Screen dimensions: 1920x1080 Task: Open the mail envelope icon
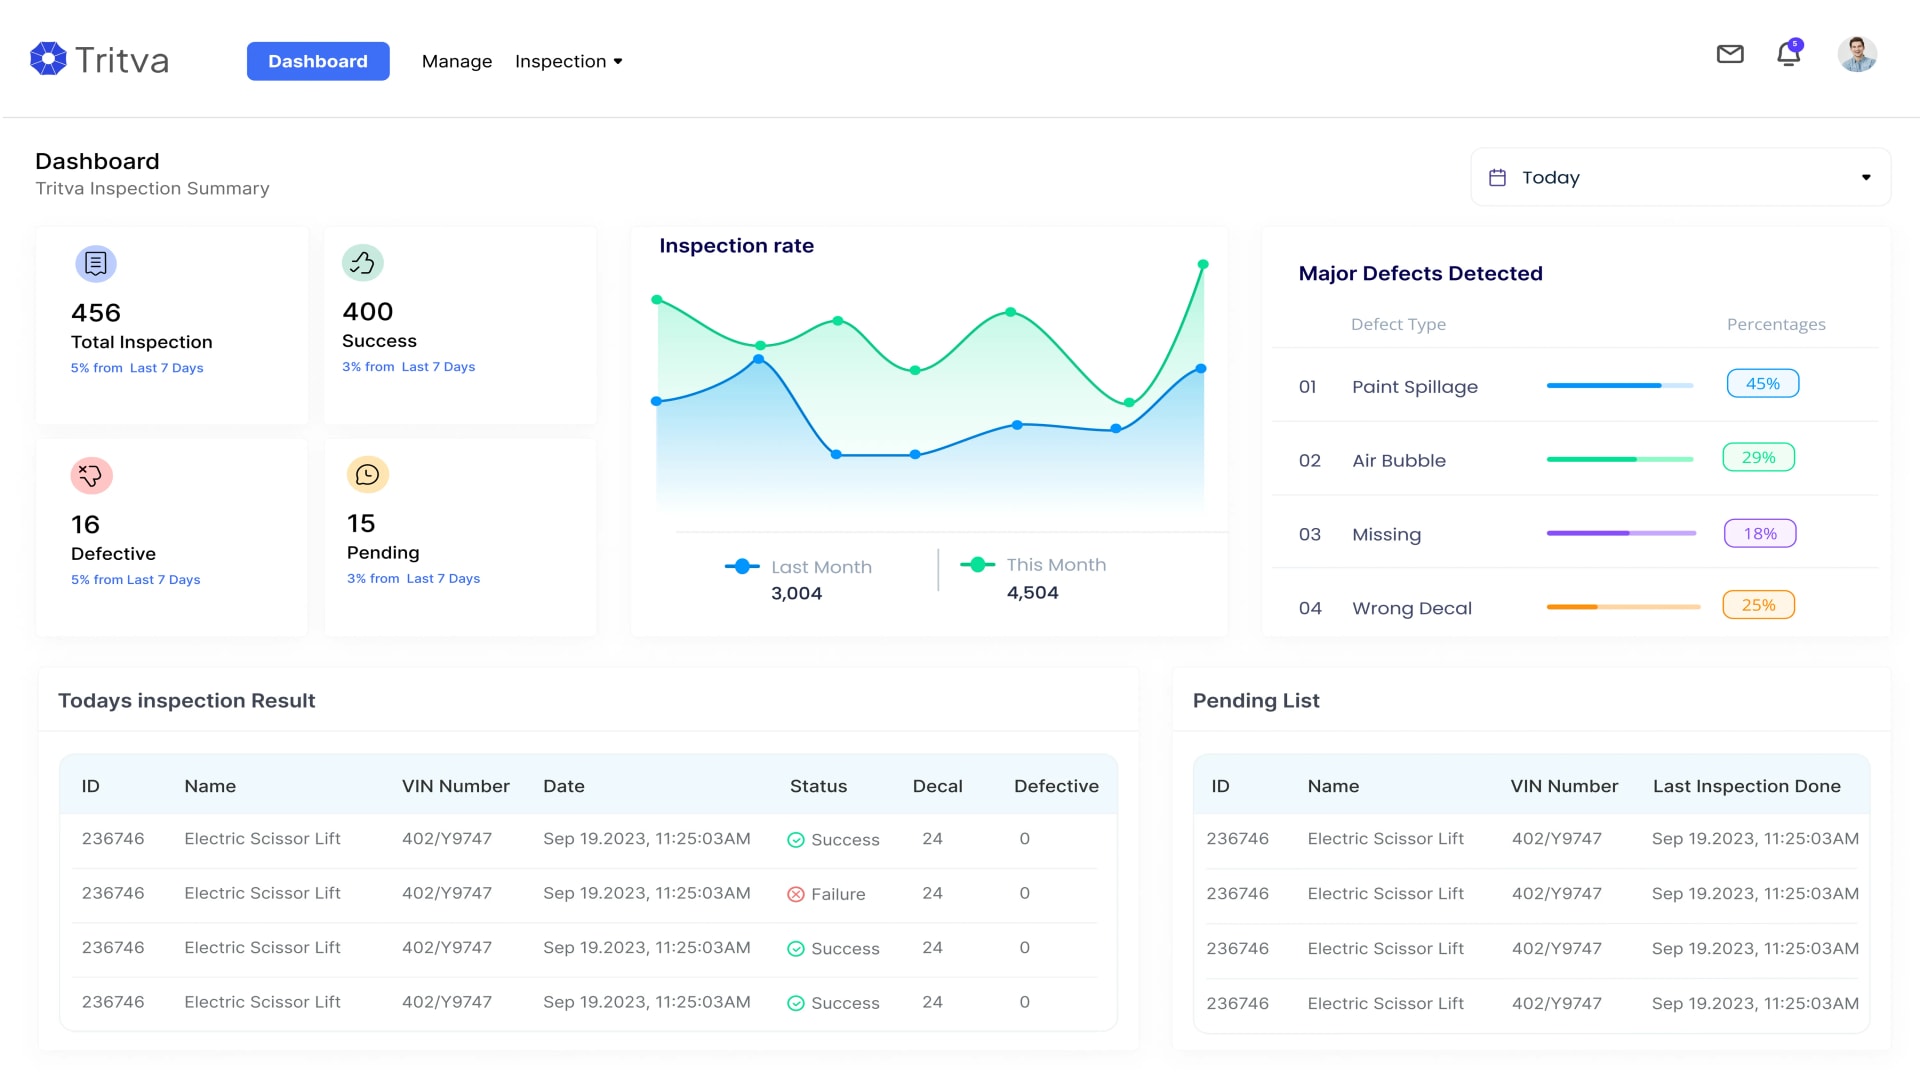1730,55
